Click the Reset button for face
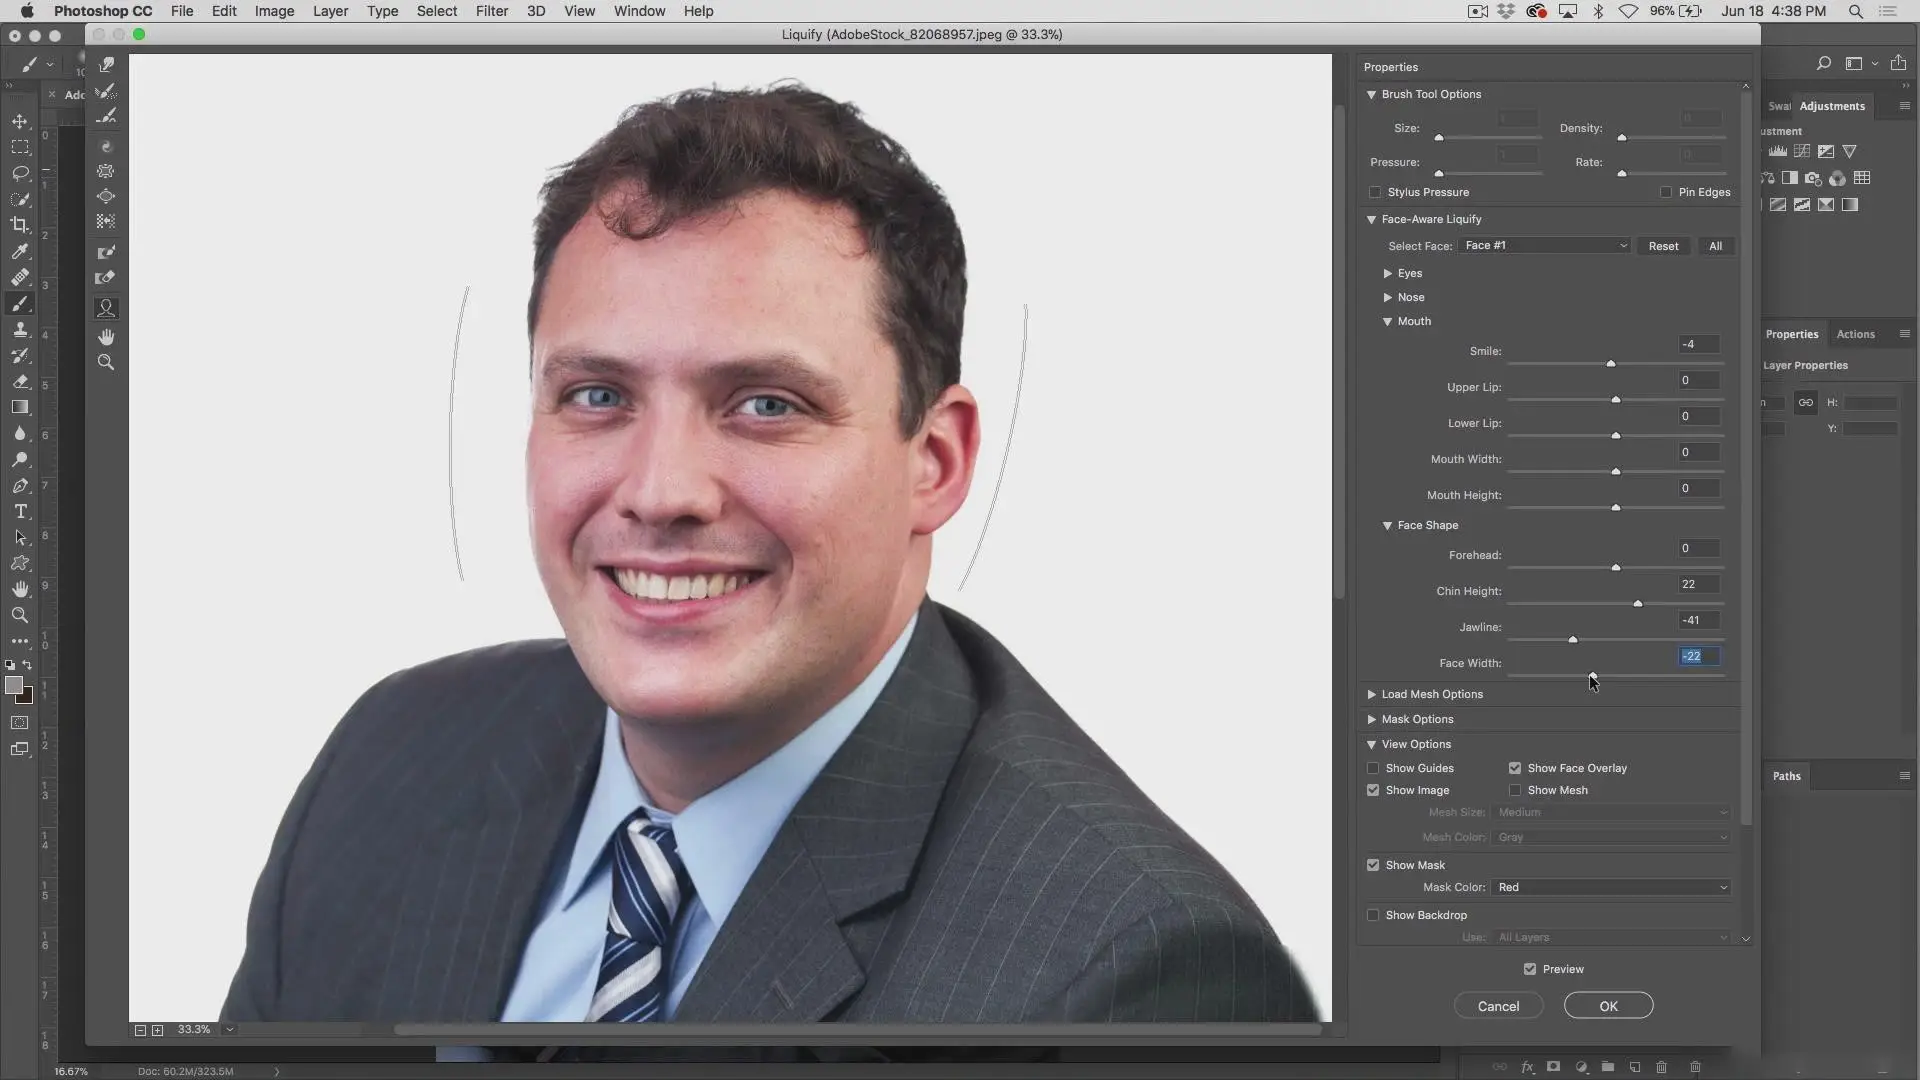1920x1080 pixels. (1663, 246)
